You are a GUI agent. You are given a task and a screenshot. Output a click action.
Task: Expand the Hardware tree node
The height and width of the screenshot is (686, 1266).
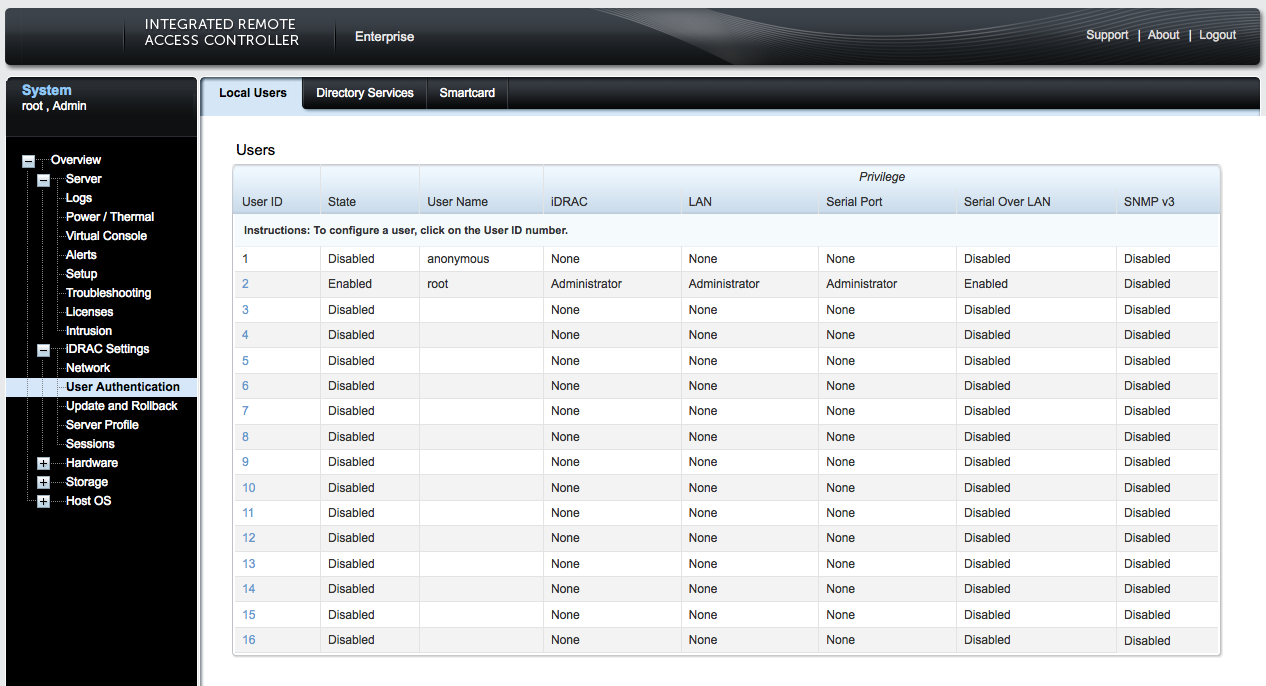tap(44, 464)
